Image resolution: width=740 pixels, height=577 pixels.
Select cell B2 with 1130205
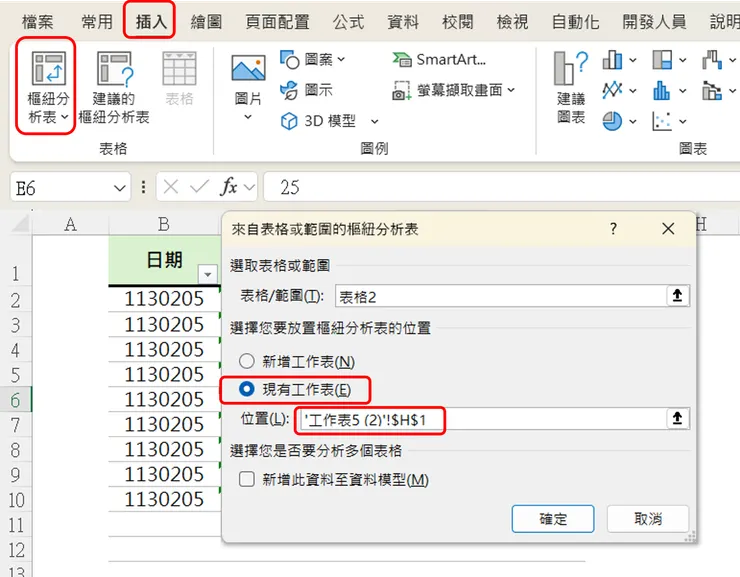click(164, 299)
